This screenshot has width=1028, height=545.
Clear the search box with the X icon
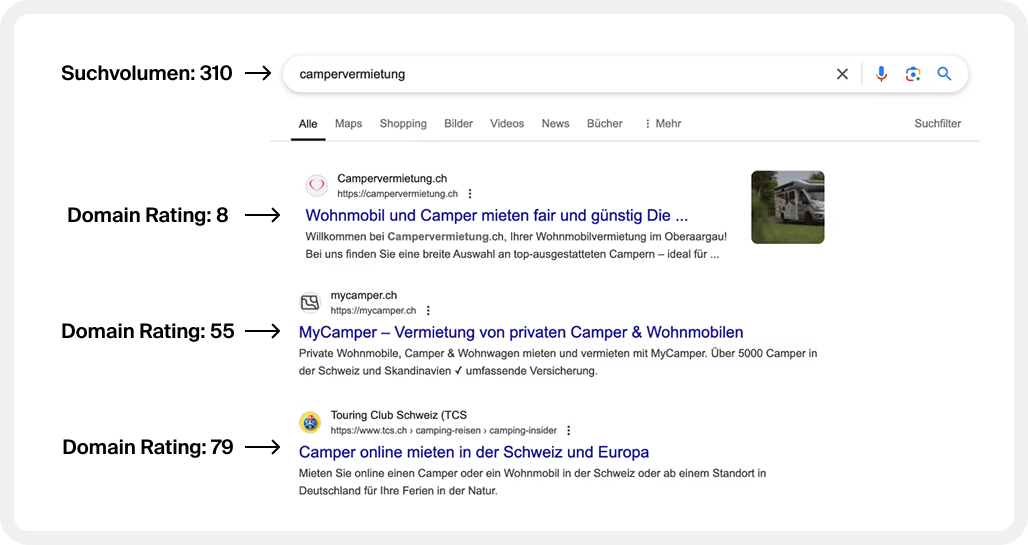click(x=842, y=74)
